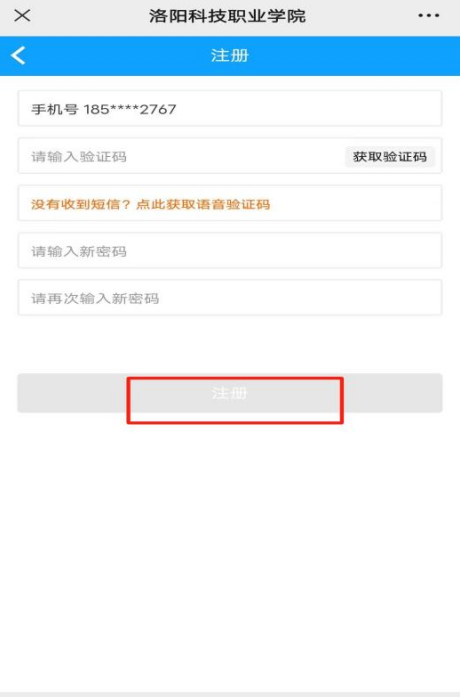Open the three-dot more options menu
Screen dimensions: 460x697
coord(428,16)
